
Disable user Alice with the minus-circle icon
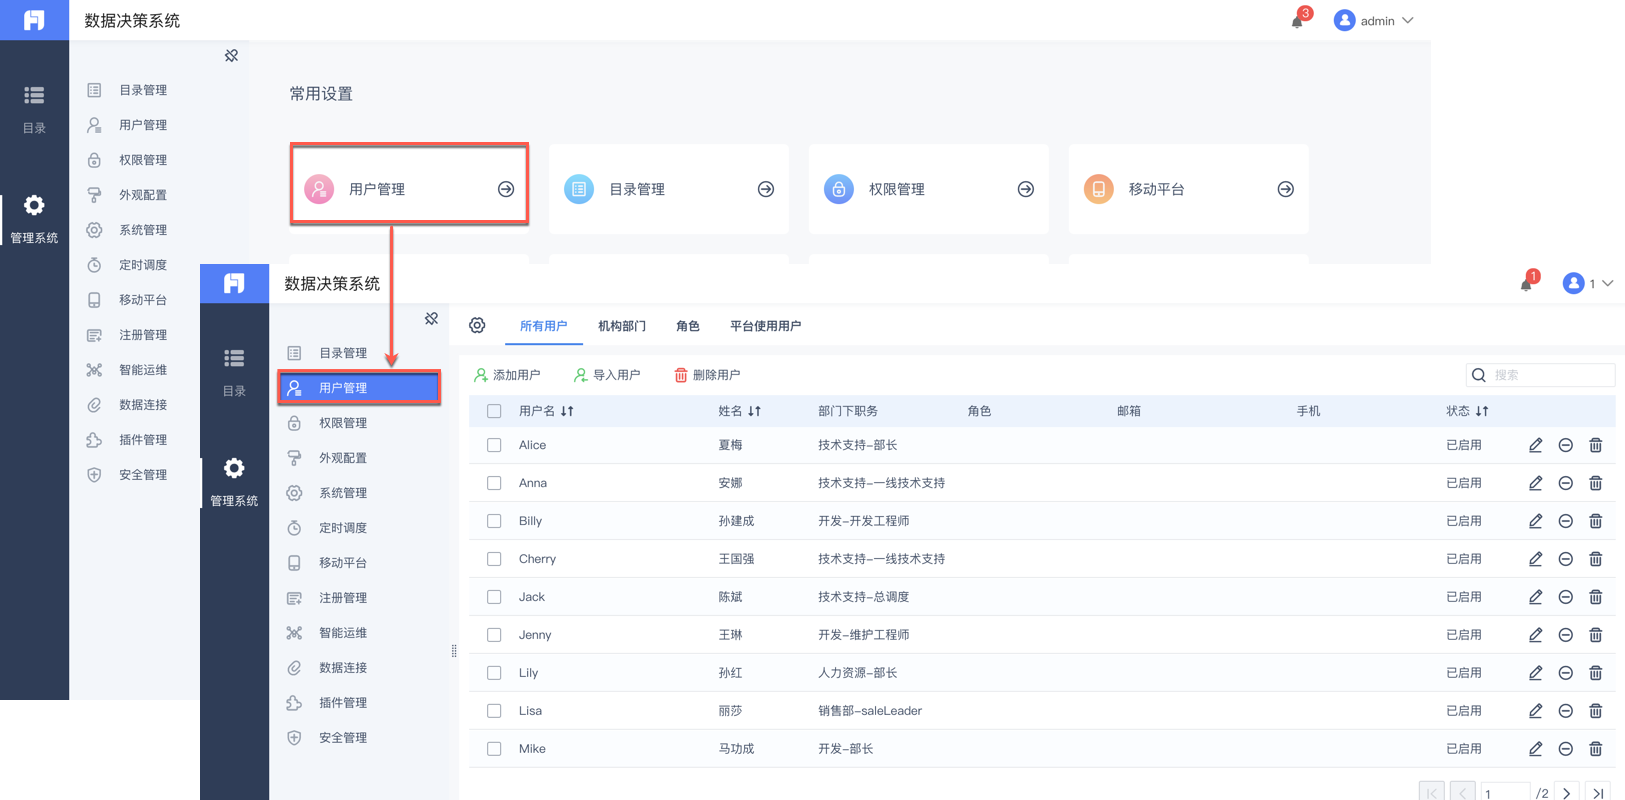tap(1566, 445)
